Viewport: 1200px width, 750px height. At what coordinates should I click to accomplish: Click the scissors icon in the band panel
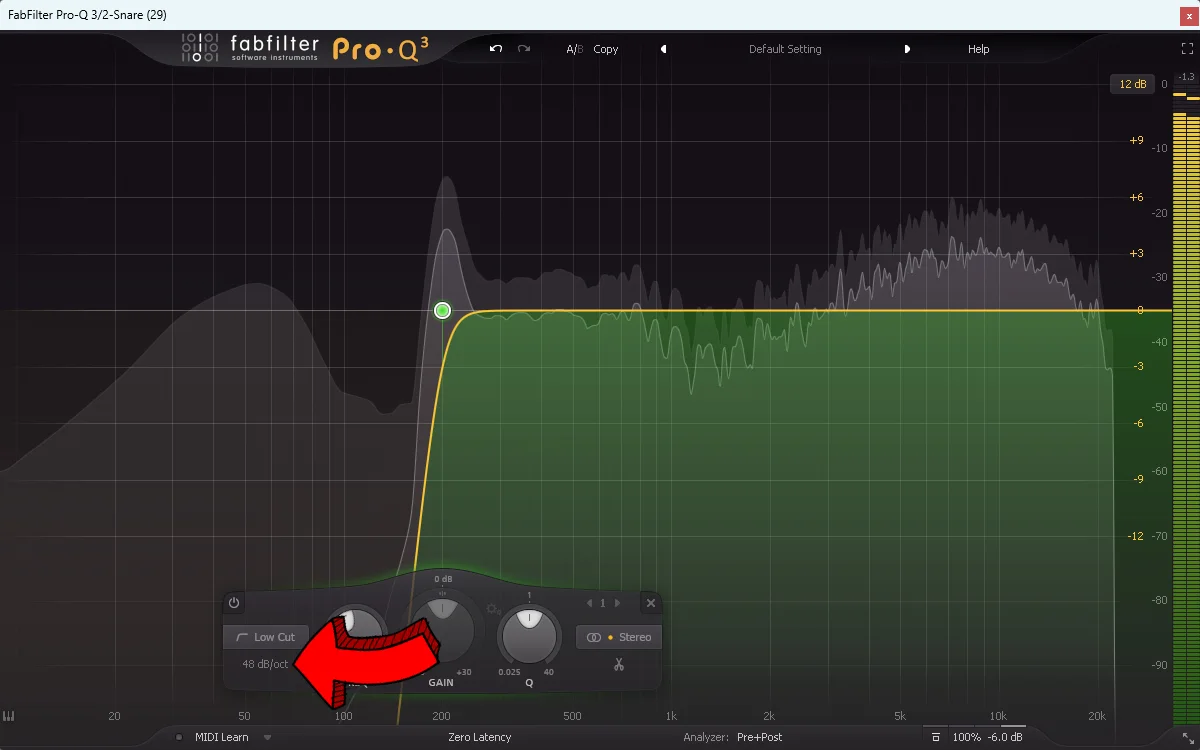(619, 664)
